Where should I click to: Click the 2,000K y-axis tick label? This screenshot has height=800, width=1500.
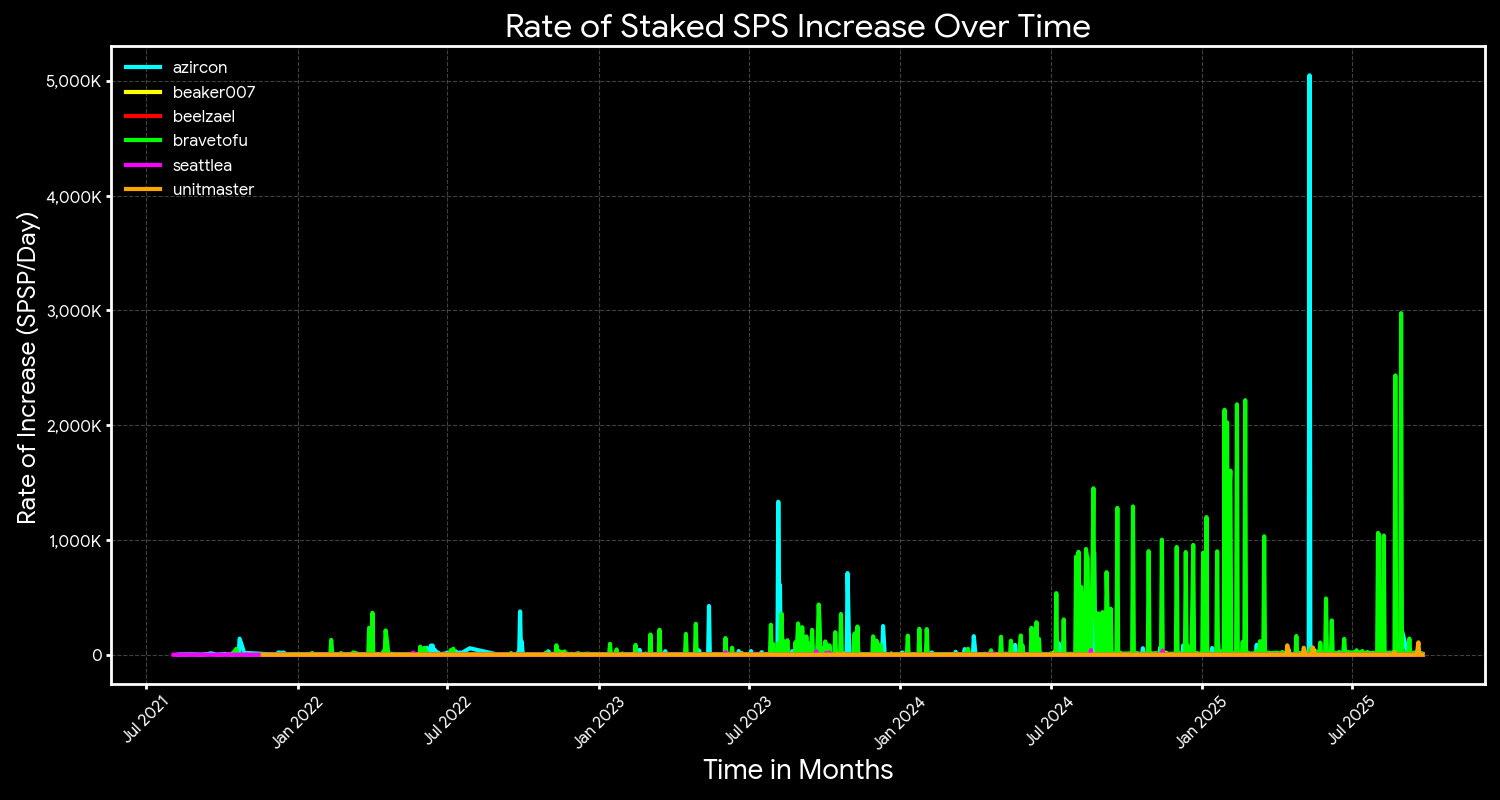tap(74, 426)
